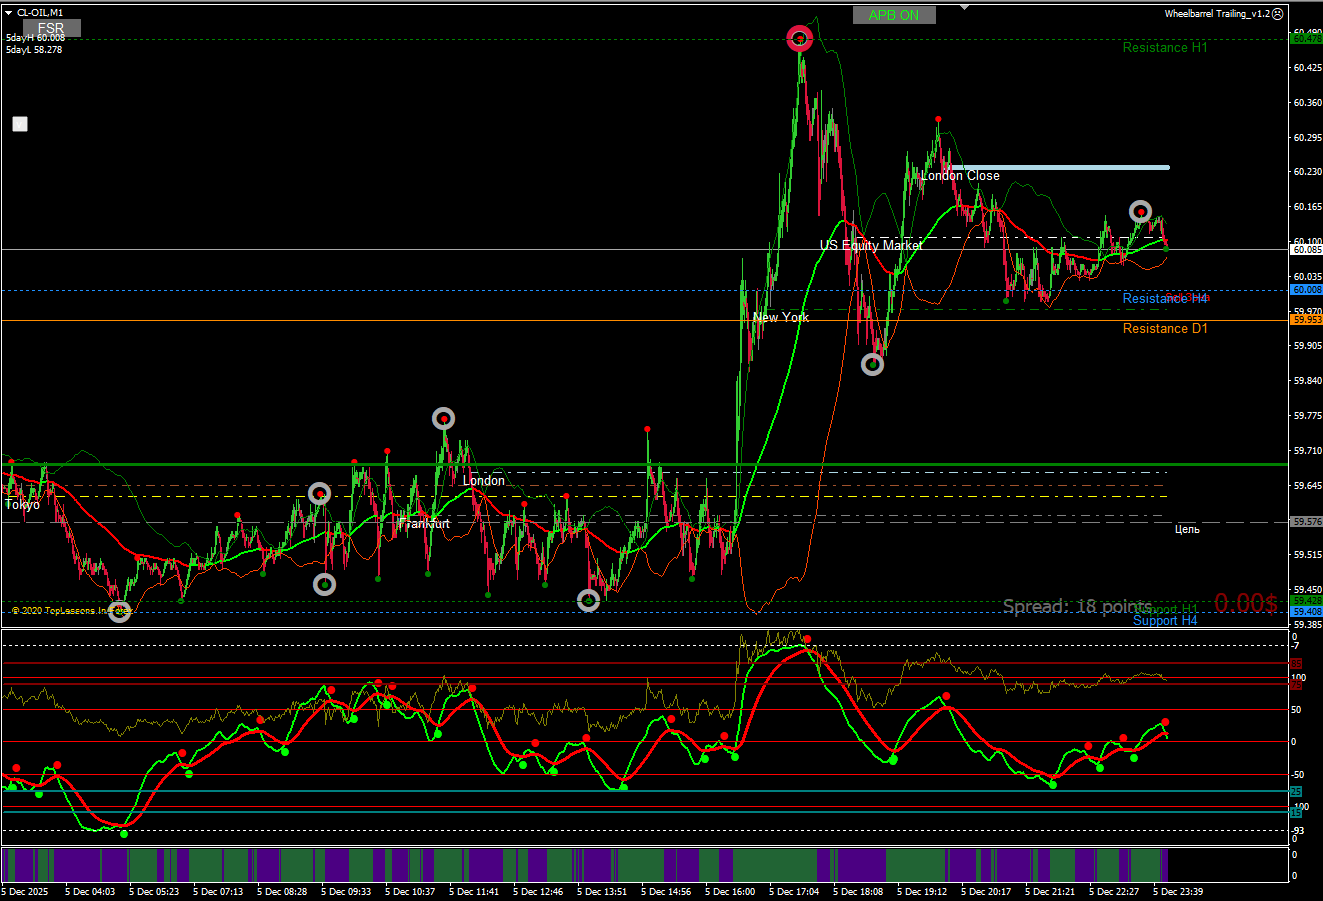Select the US Equity Market label
The height and width of the screenshot is (901, 1323).
(x=871, y=245)
